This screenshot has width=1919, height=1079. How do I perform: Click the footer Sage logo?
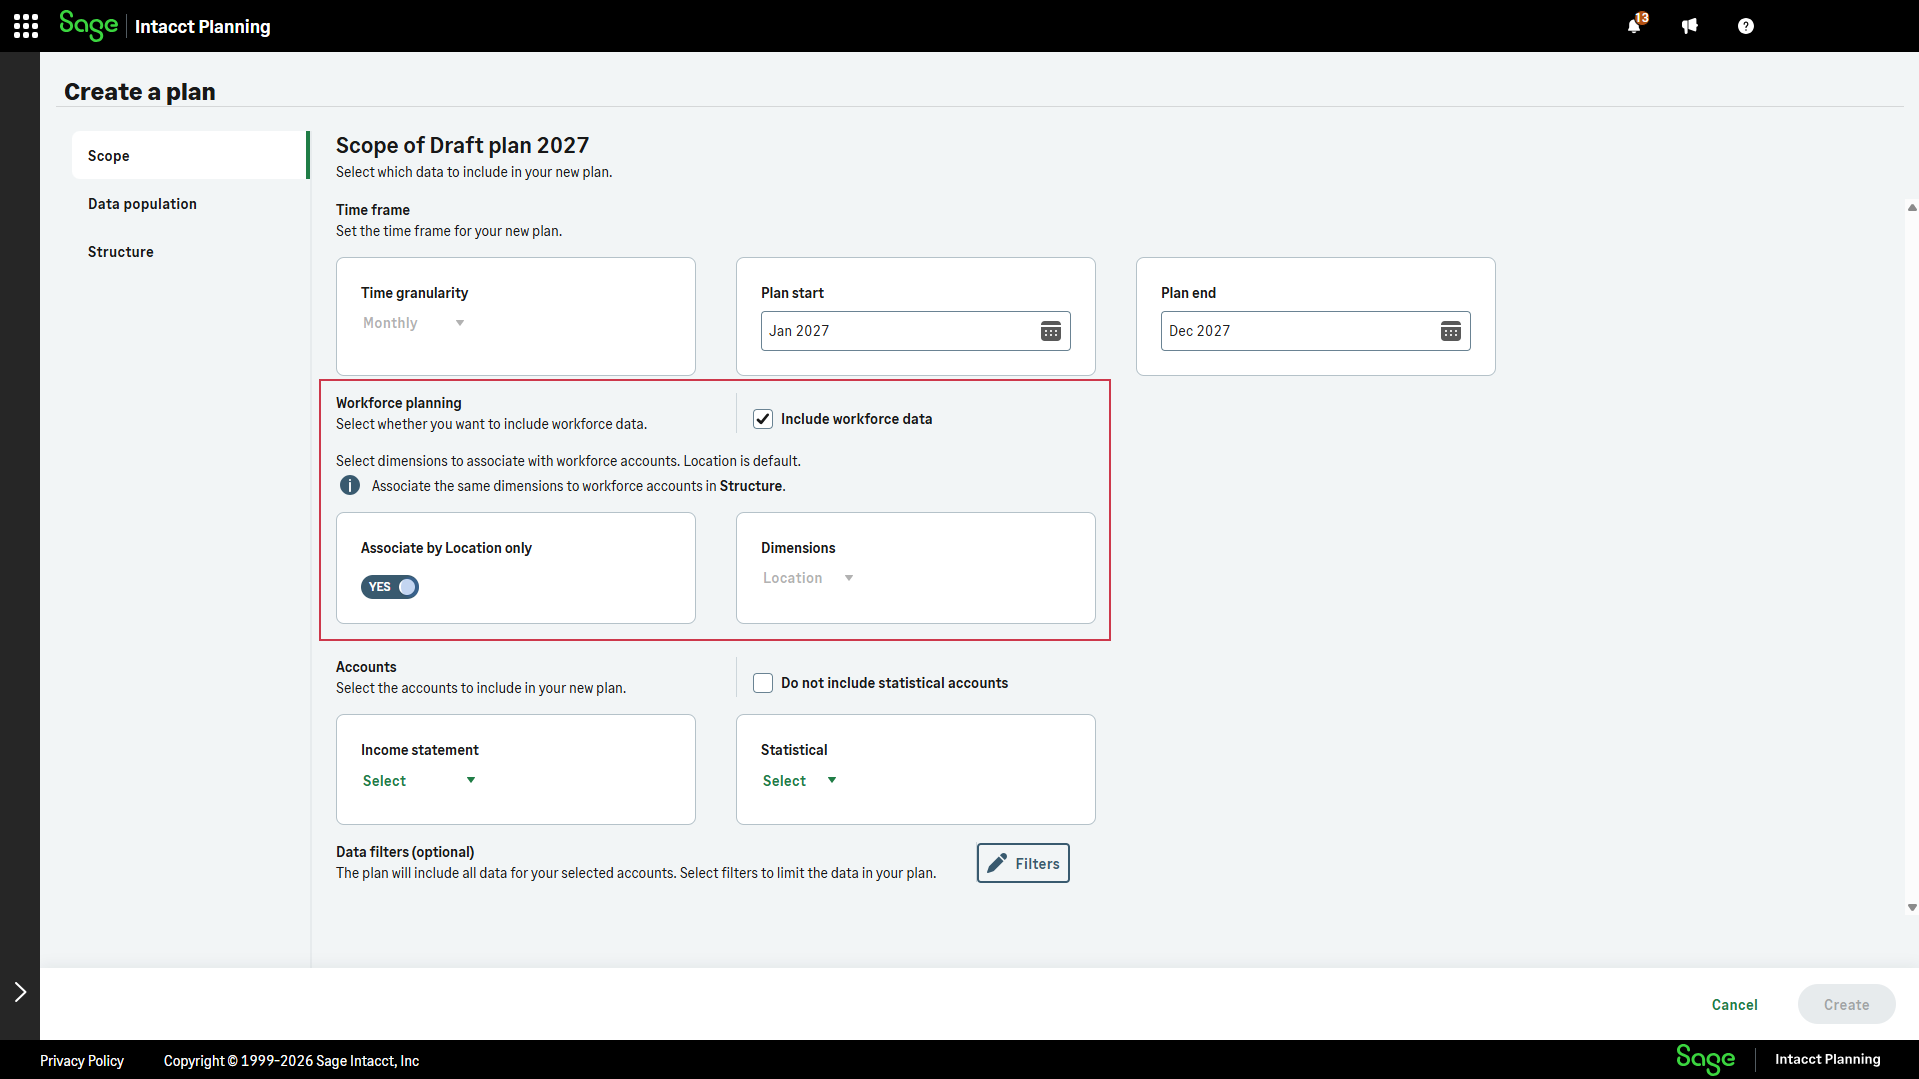pos(1706,1059)
